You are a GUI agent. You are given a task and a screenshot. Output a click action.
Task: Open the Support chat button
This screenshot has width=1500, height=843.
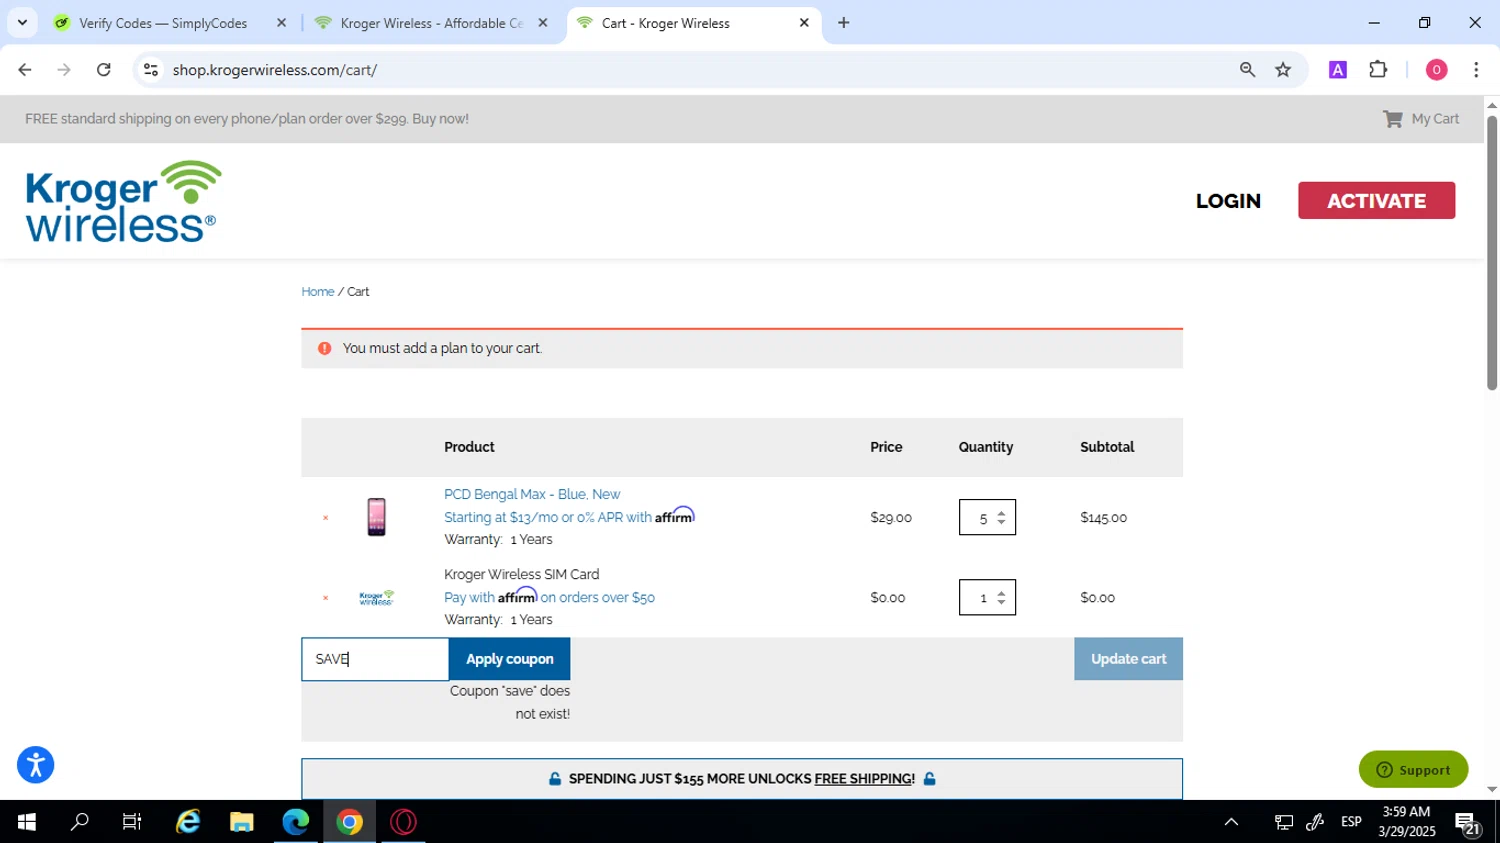click(x=1413, y=769)
